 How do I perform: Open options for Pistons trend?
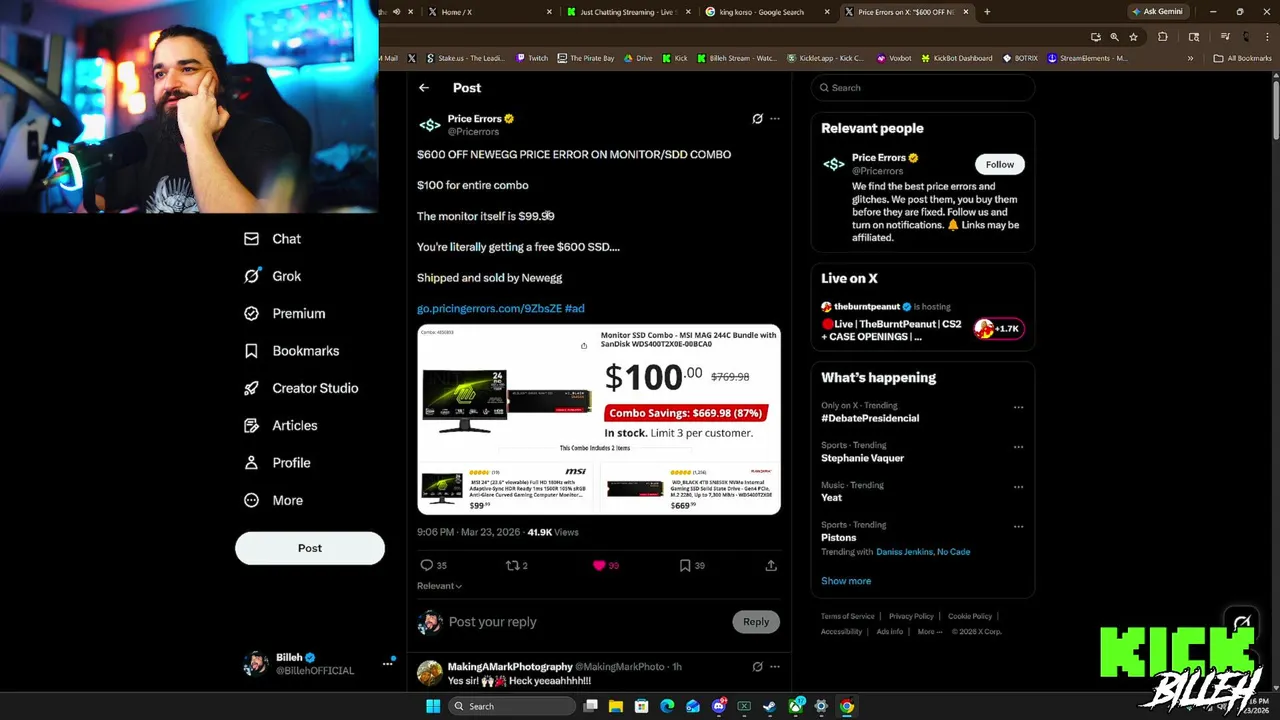1018,526
